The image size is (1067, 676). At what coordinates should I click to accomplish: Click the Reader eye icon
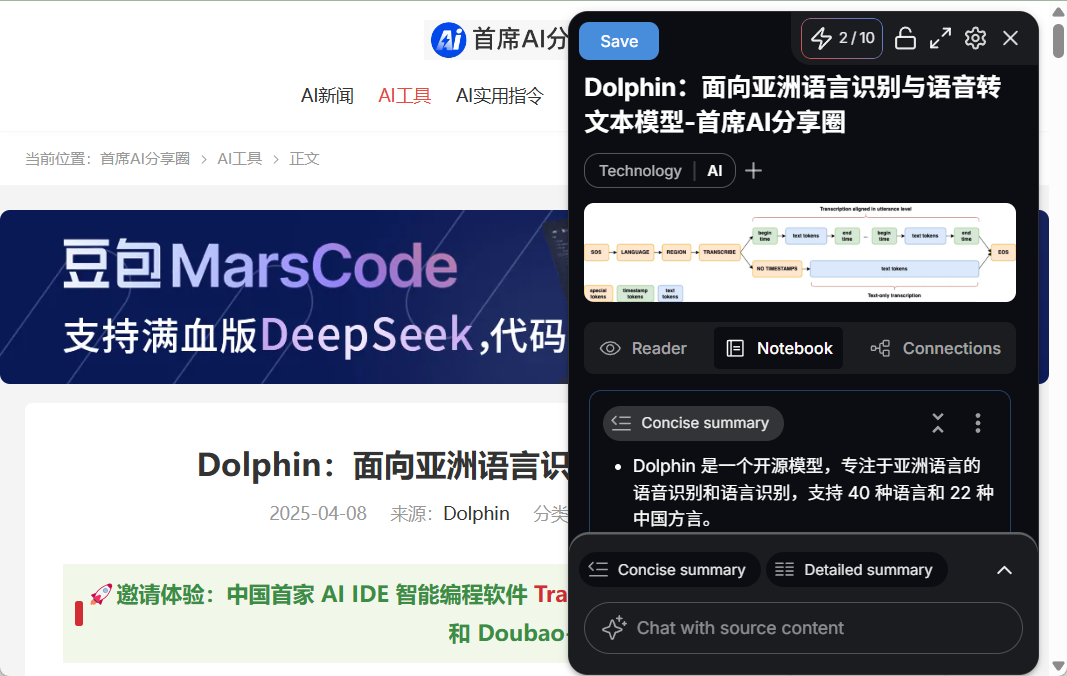pos(610,349)
